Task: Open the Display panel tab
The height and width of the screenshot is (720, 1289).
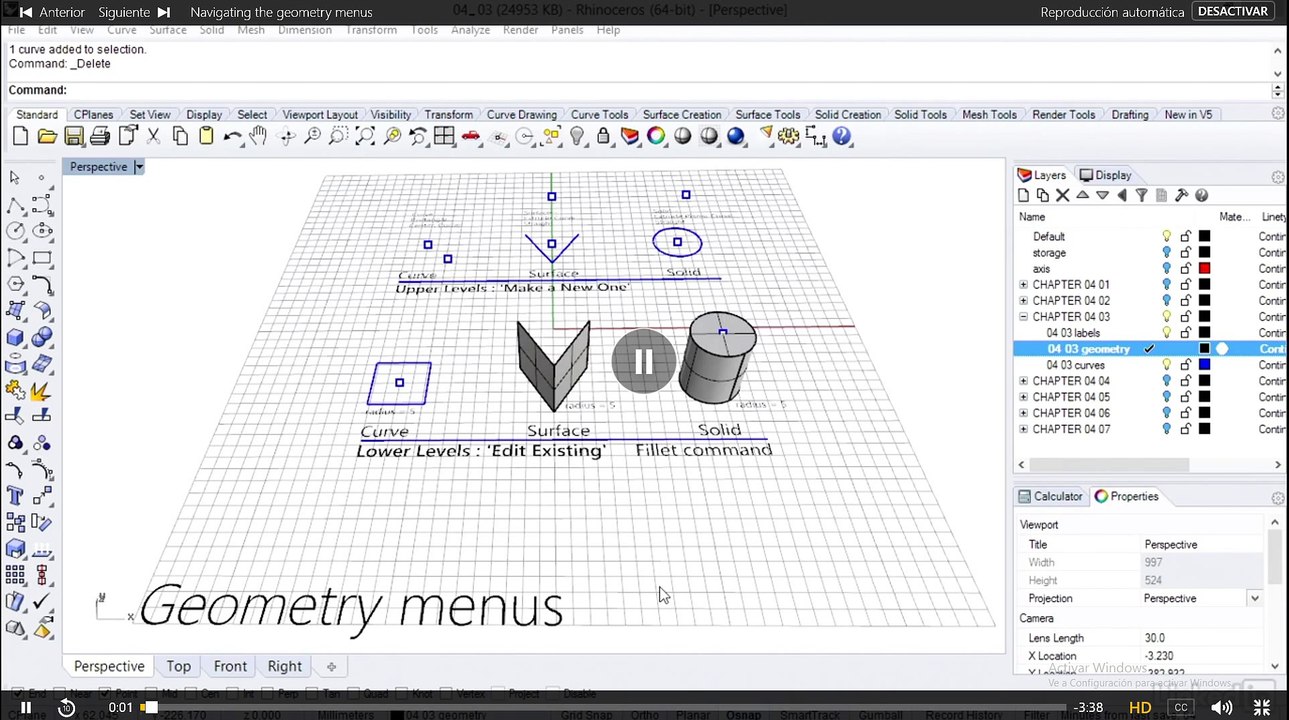Action: 1105,175
